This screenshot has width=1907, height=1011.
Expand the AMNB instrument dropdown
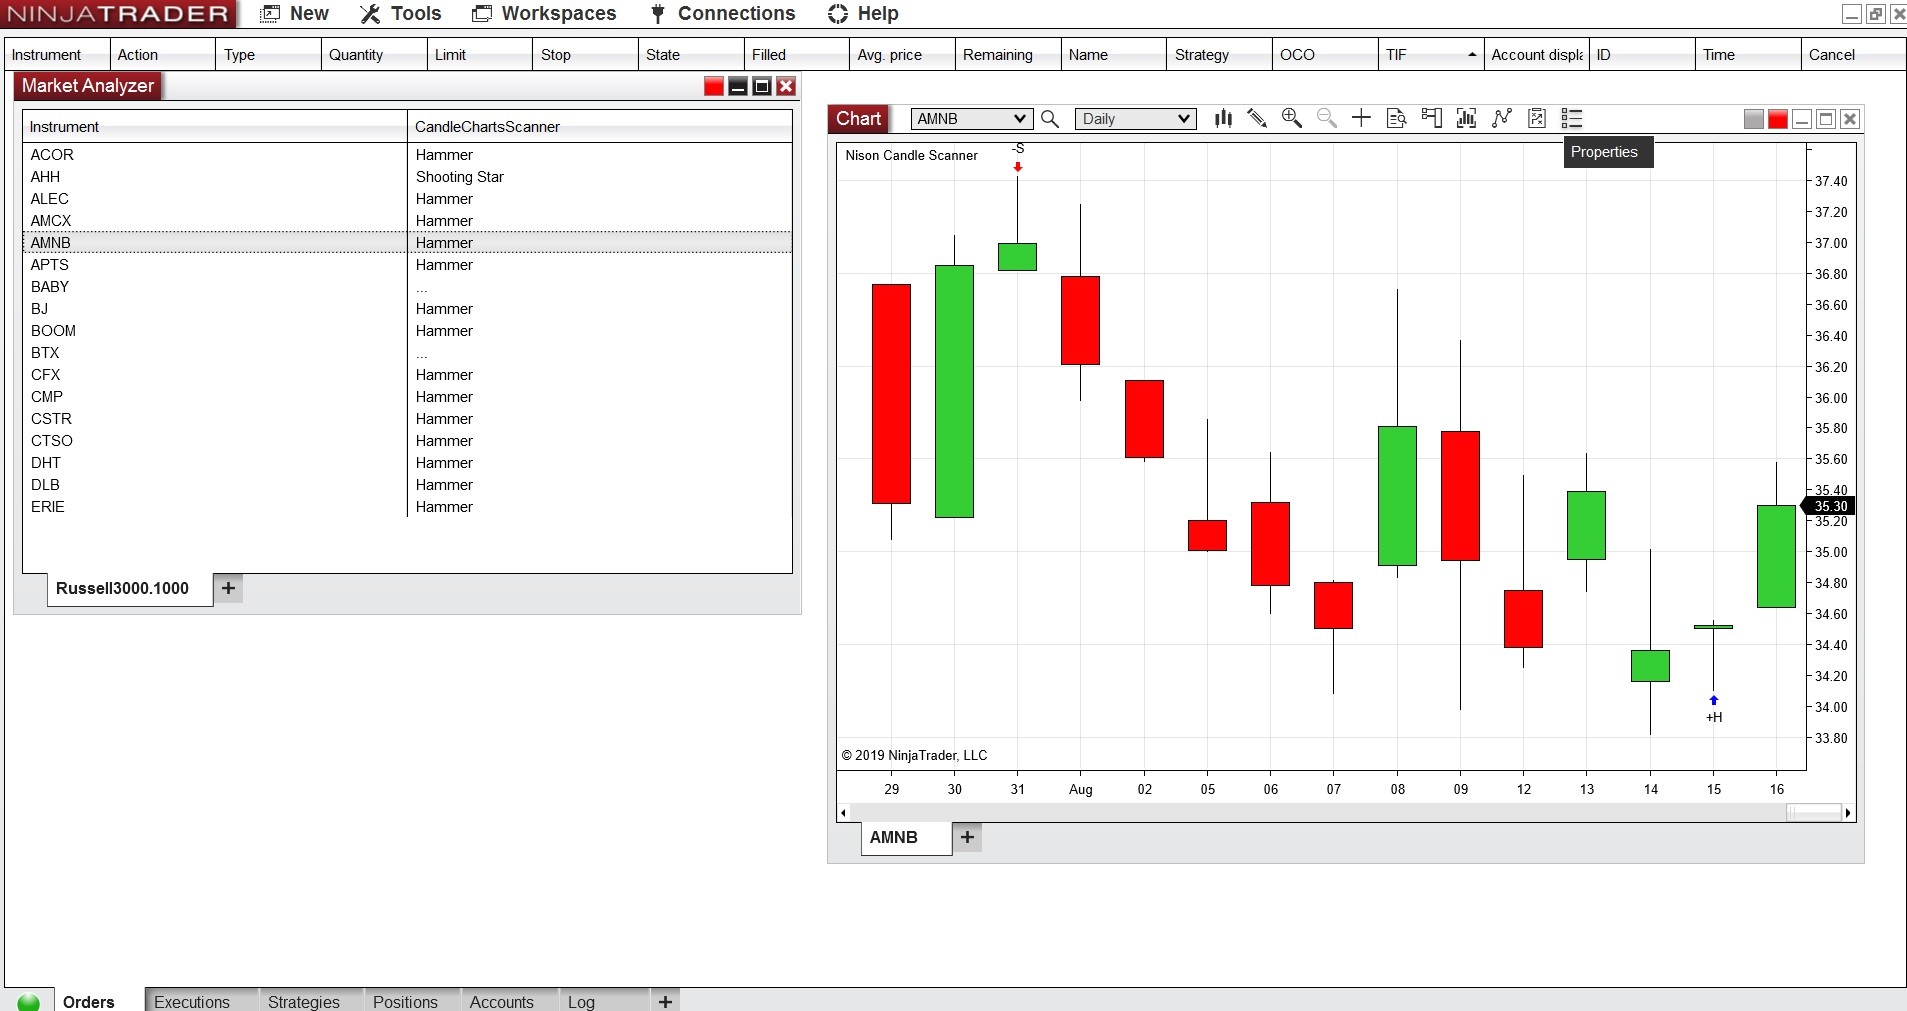(1020, 119)
